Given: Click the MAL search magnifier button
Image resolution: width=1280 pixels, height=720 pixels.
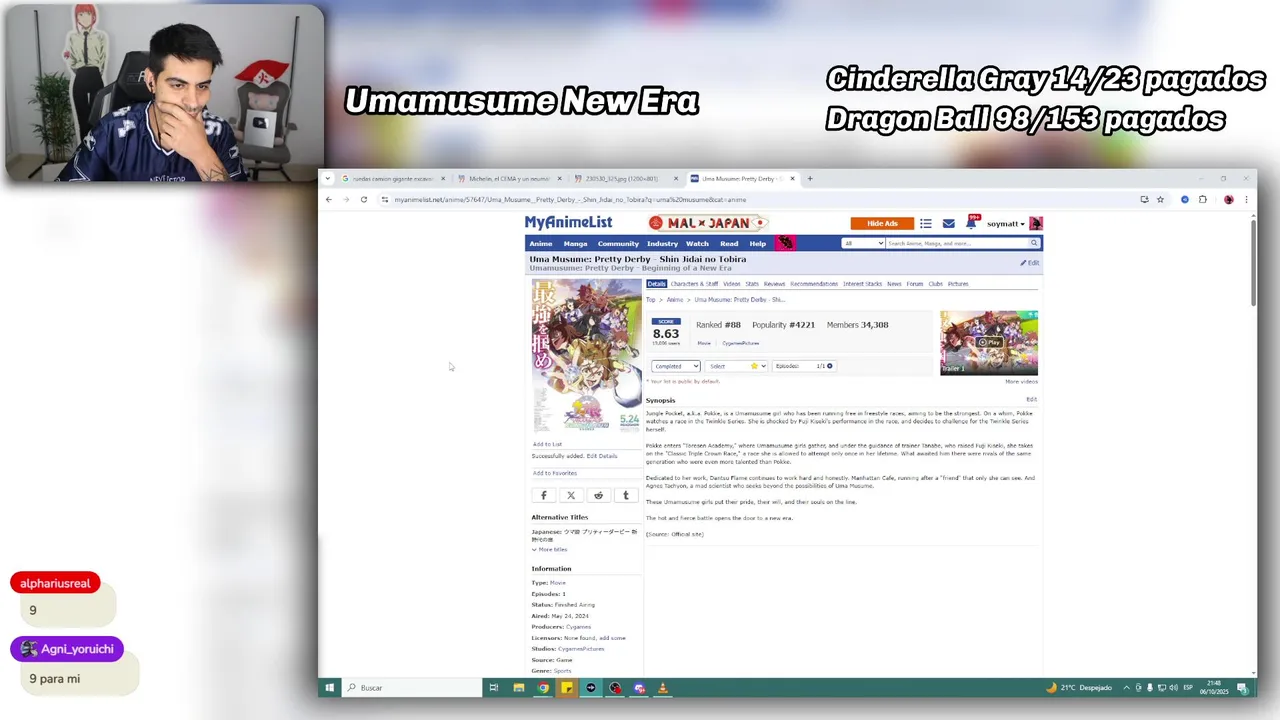Looking at the screenshot, I should [1034, 243].
